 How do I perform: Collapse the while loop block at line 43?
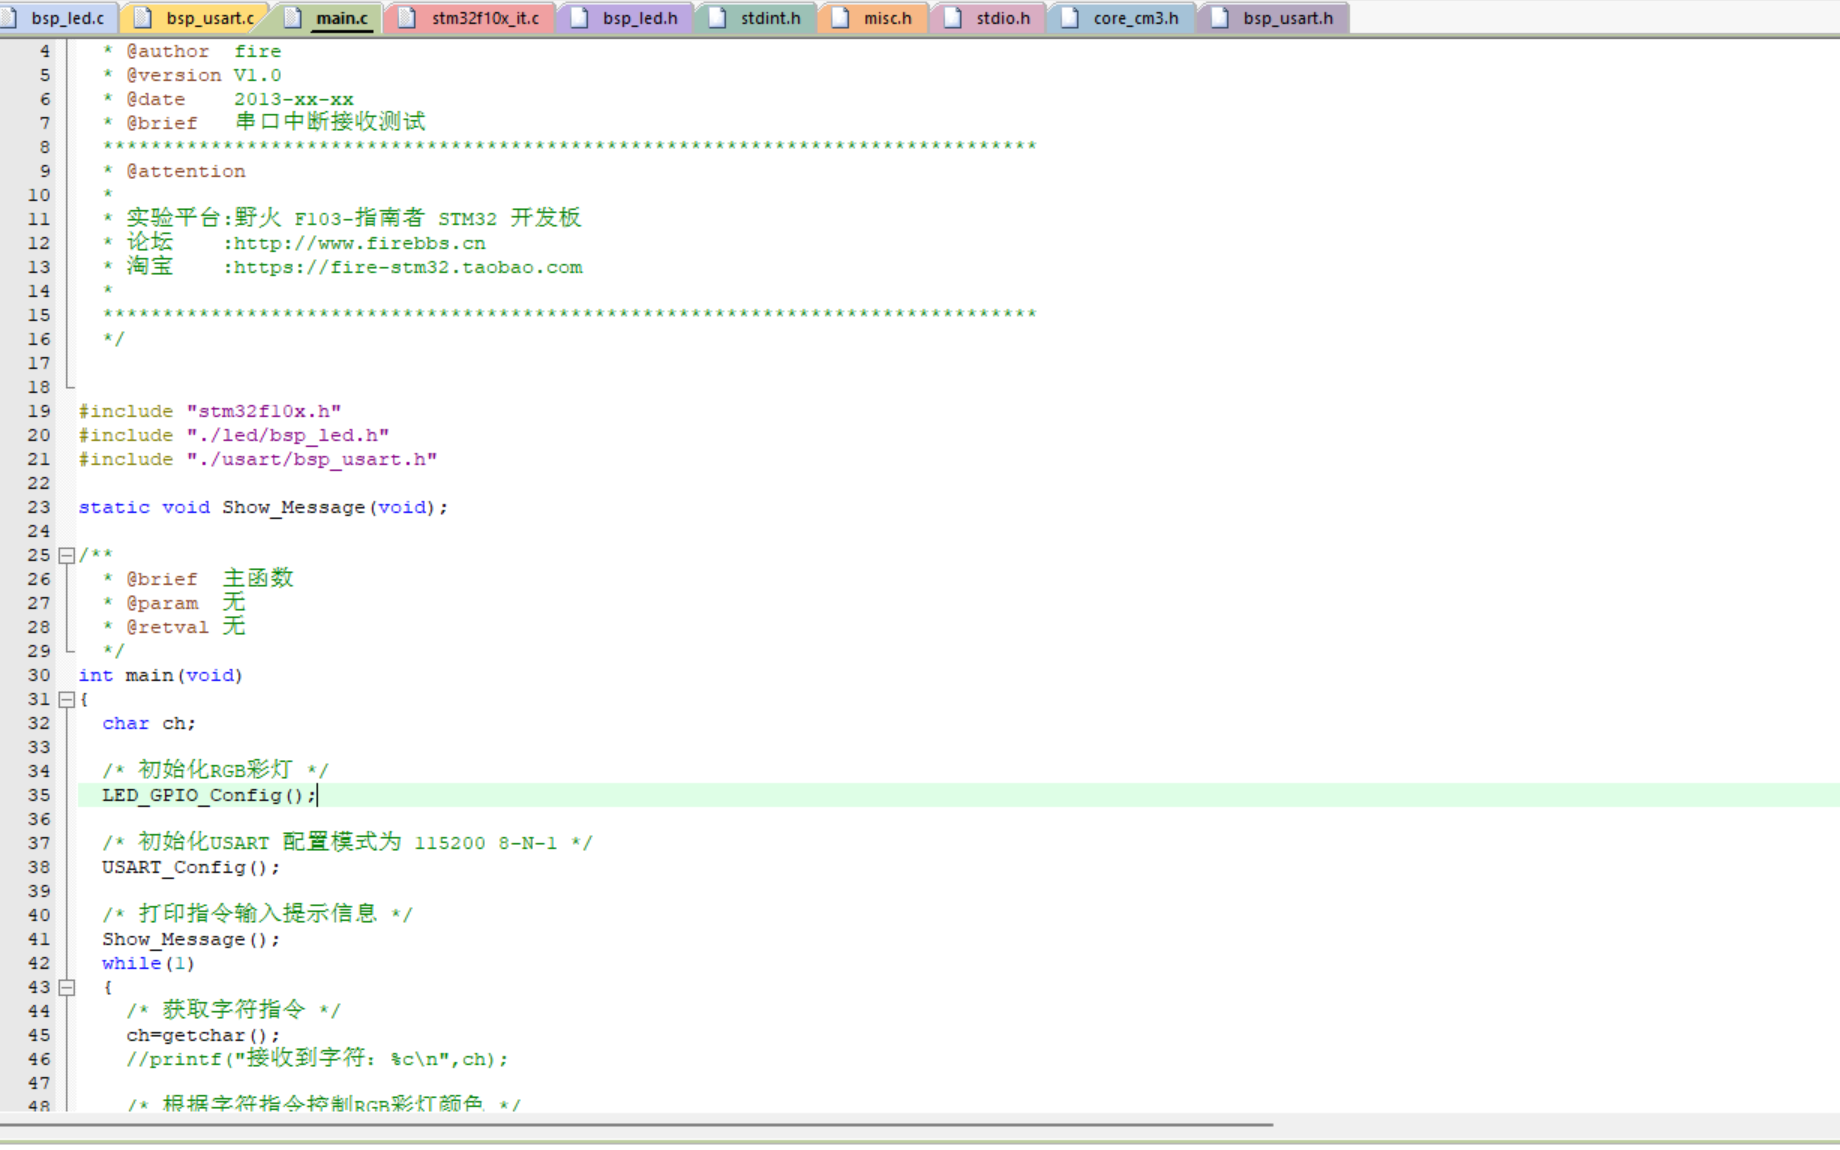click(67, 987)
